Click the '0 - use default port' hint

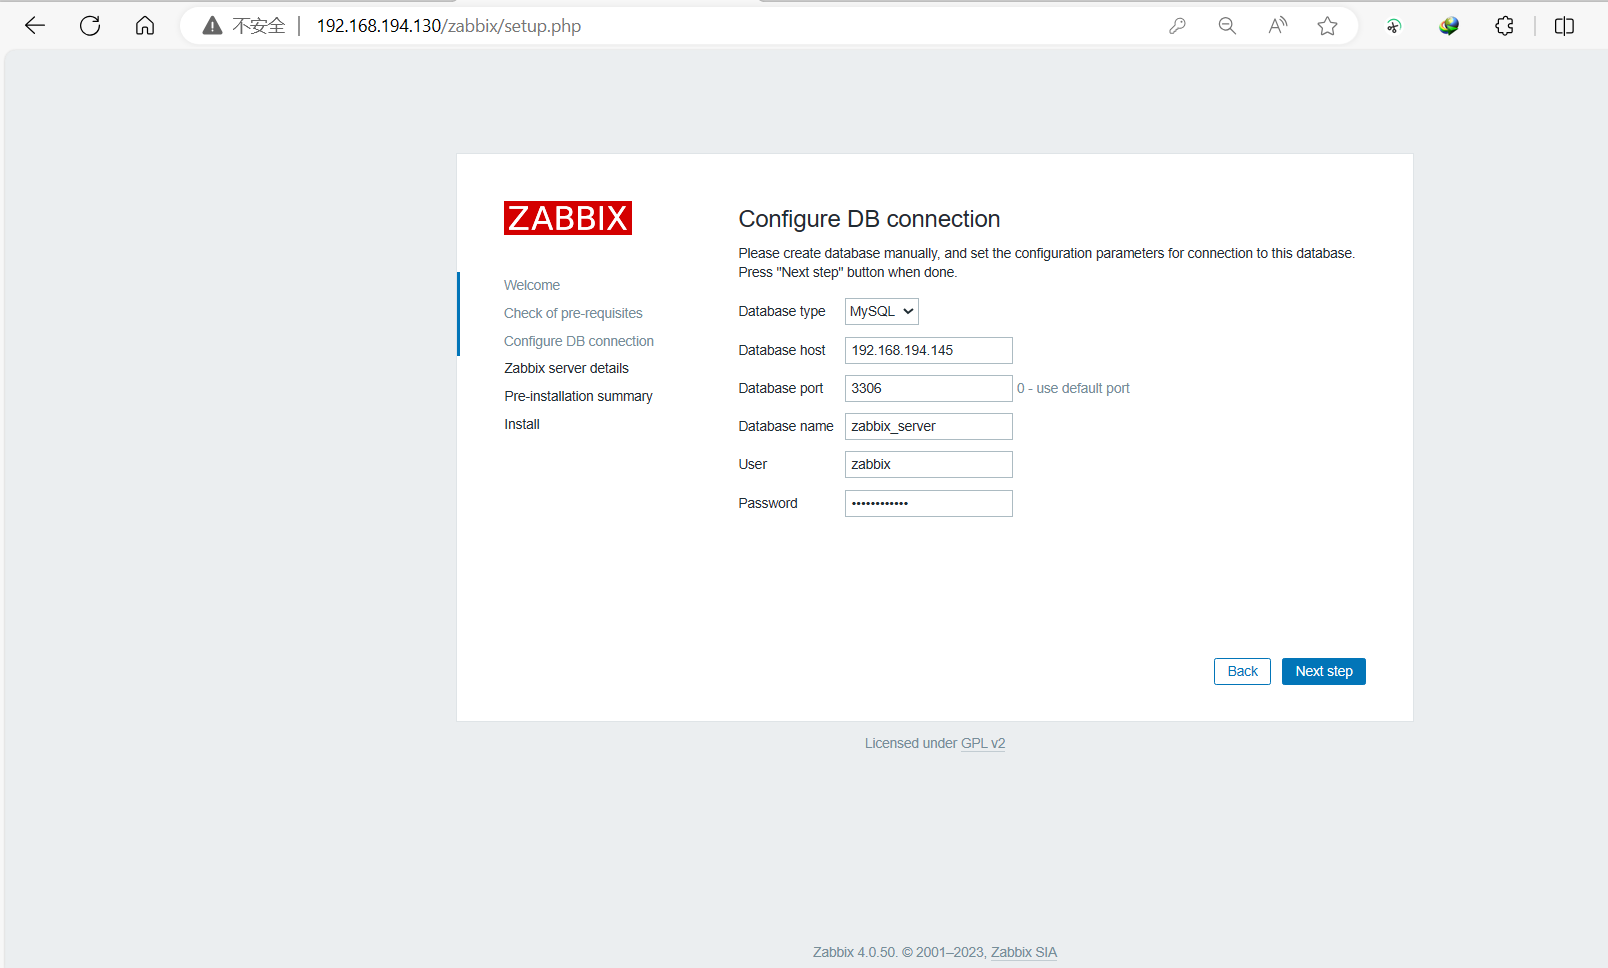1073,388
